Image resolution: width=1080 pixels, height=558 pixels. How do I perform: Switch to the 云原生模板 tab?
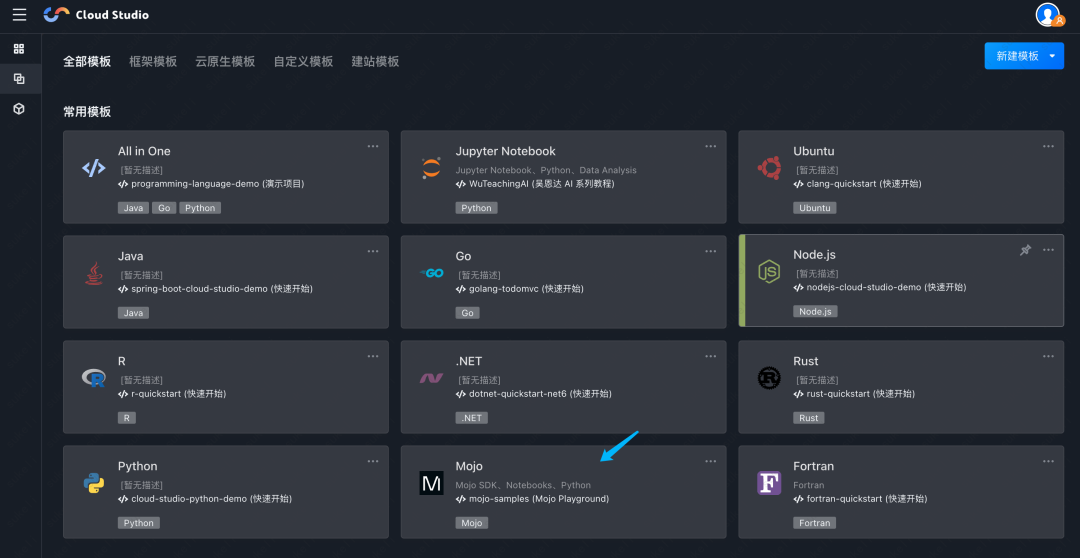pyautogui.click(x=225, y=62)
